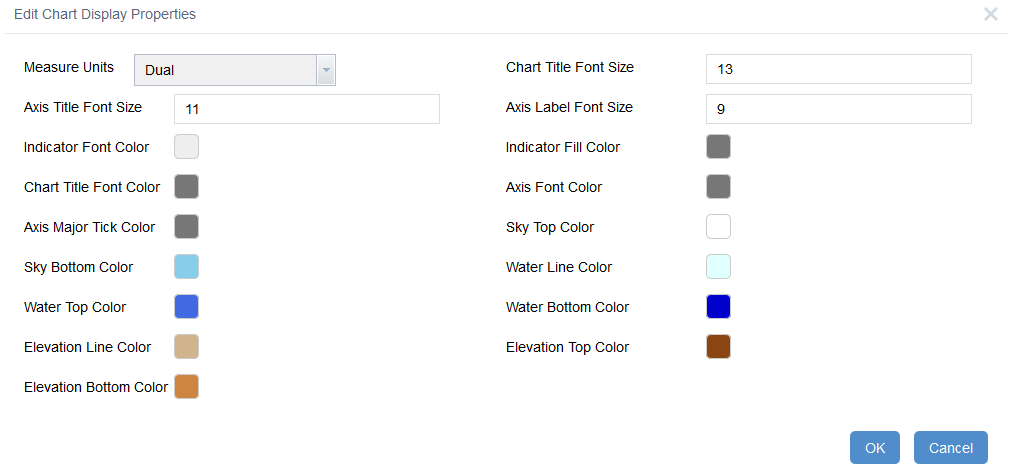Focus the Axis Label Font Size input

pos(838,109)
